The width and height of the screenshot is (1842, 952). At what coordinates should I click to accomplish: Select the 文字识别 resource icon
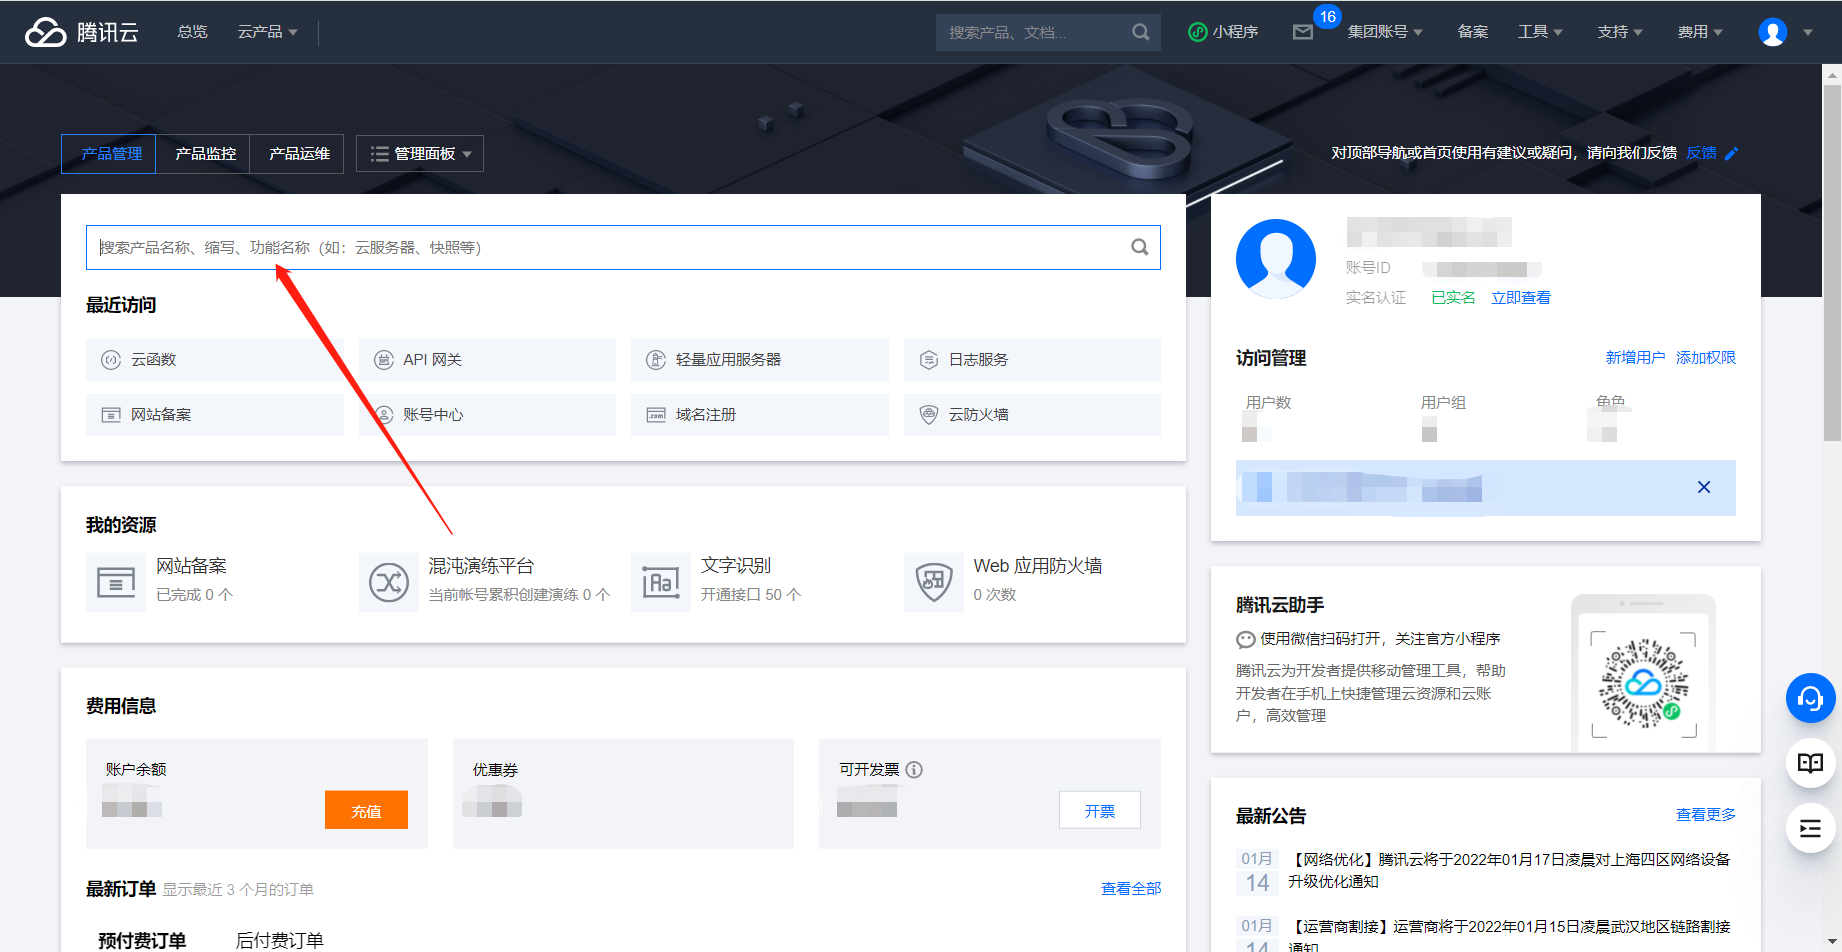click(661, 582)
